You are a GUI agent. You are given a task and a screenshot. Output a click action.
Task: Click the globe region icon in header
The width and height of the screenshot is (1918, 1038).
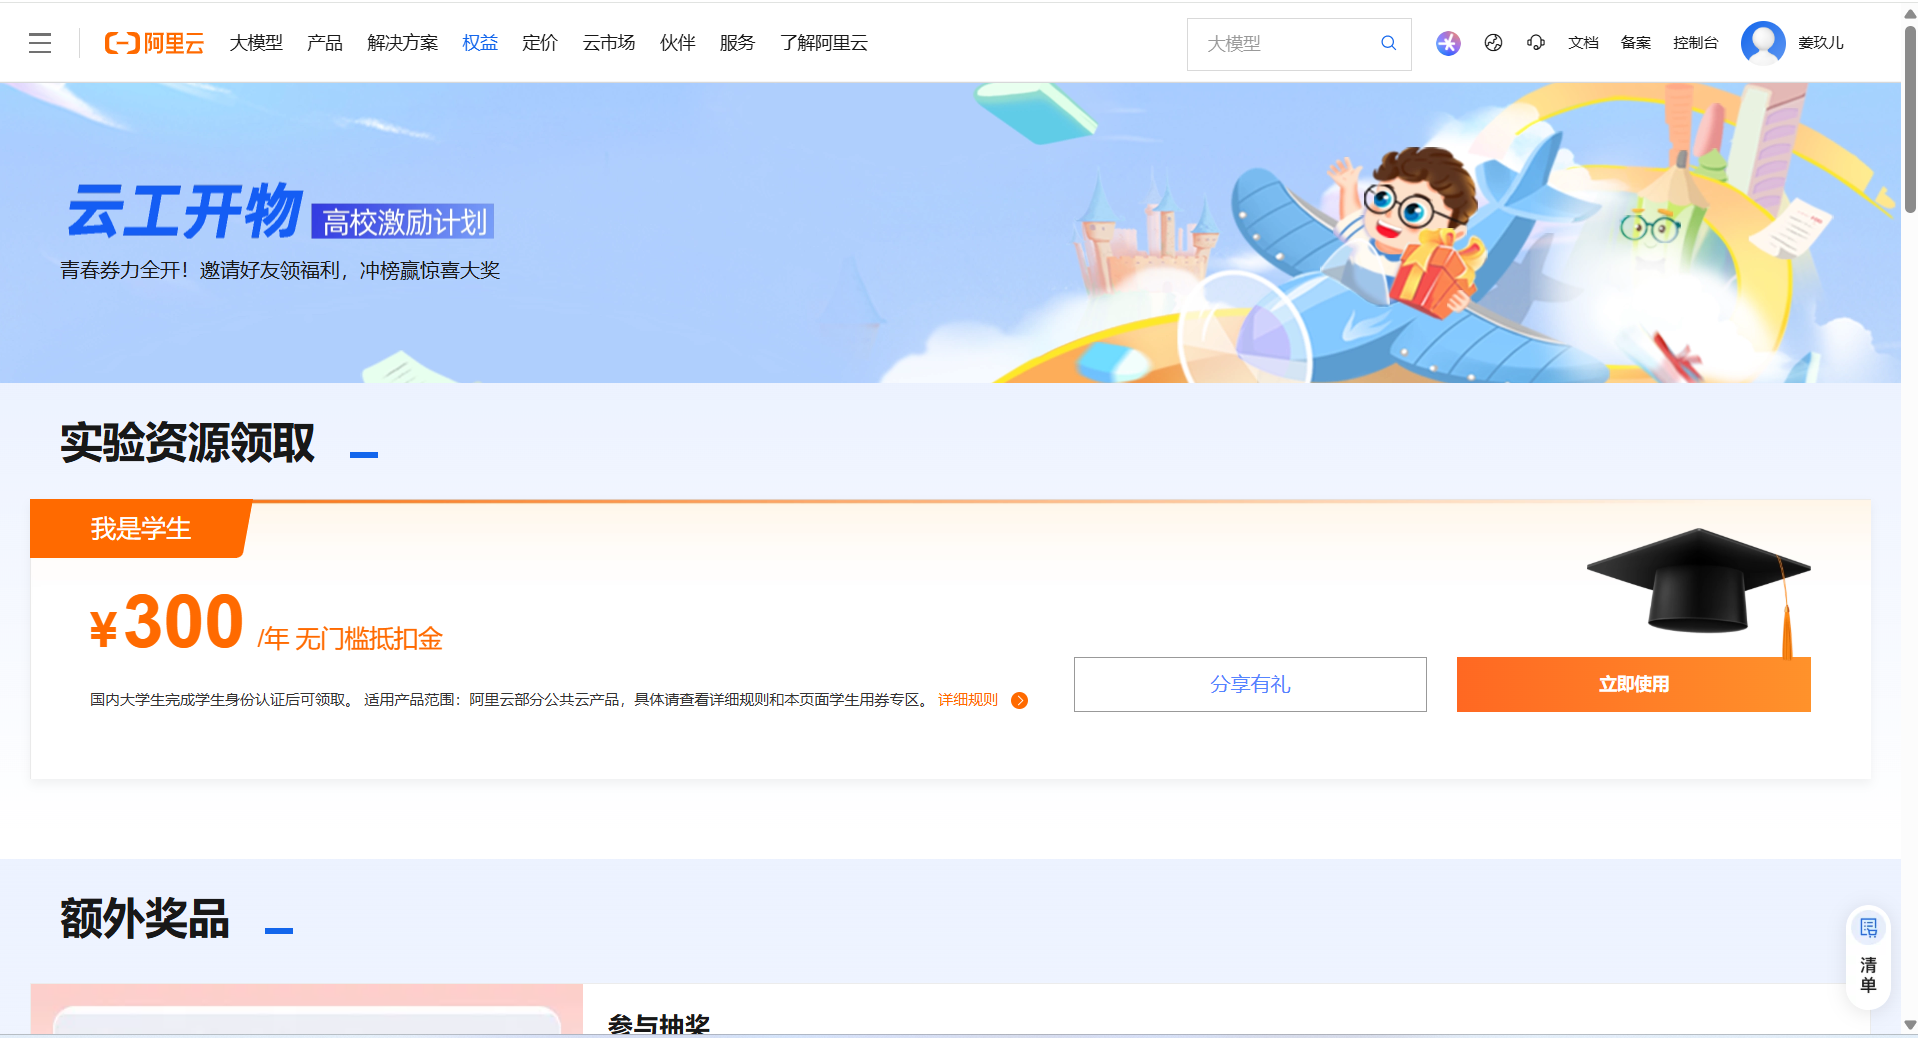click(1493, 43)
